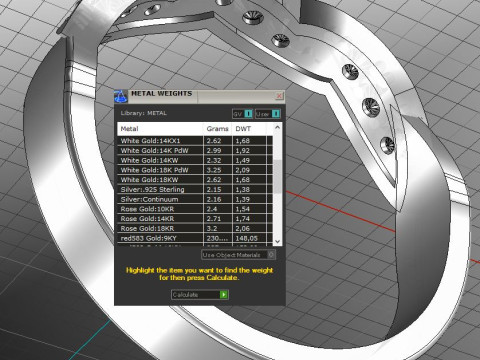The height and width of the screenshot is (360, 480).
Task: Click the list's scroll down arrow
Action: pos(277,241)
